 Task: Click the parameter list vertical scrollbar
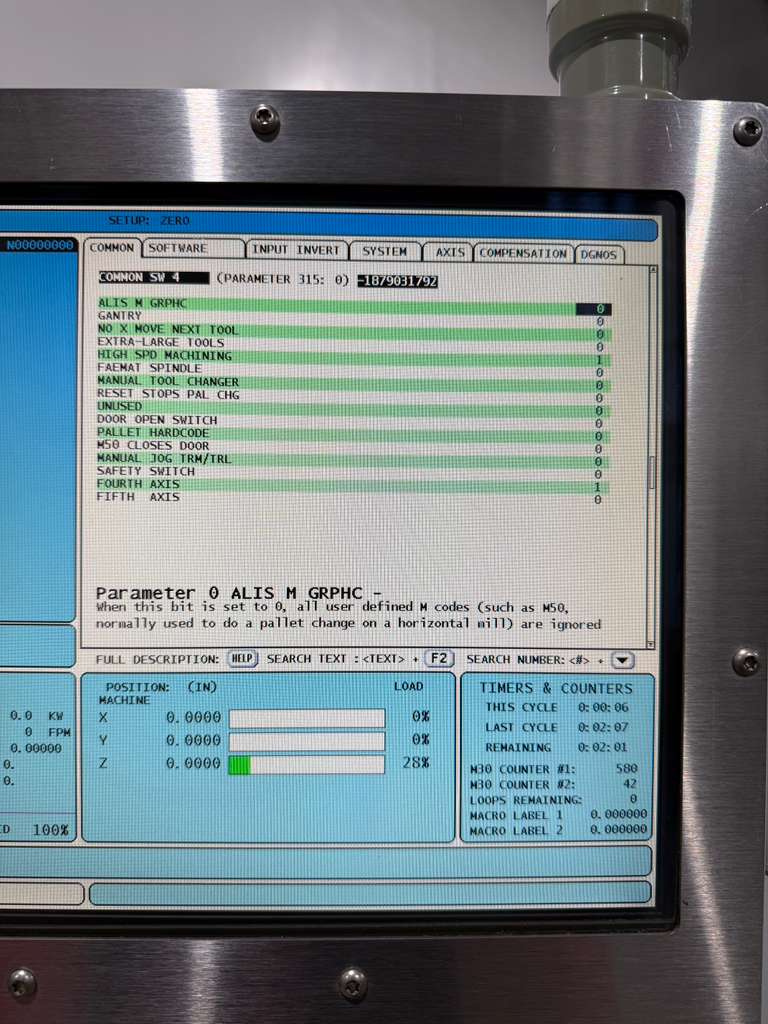tap(652, 470)
